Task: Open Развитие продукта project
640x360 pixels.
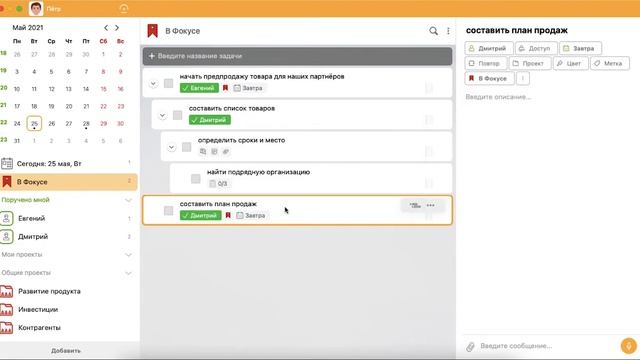Action: tap(69, 291)
